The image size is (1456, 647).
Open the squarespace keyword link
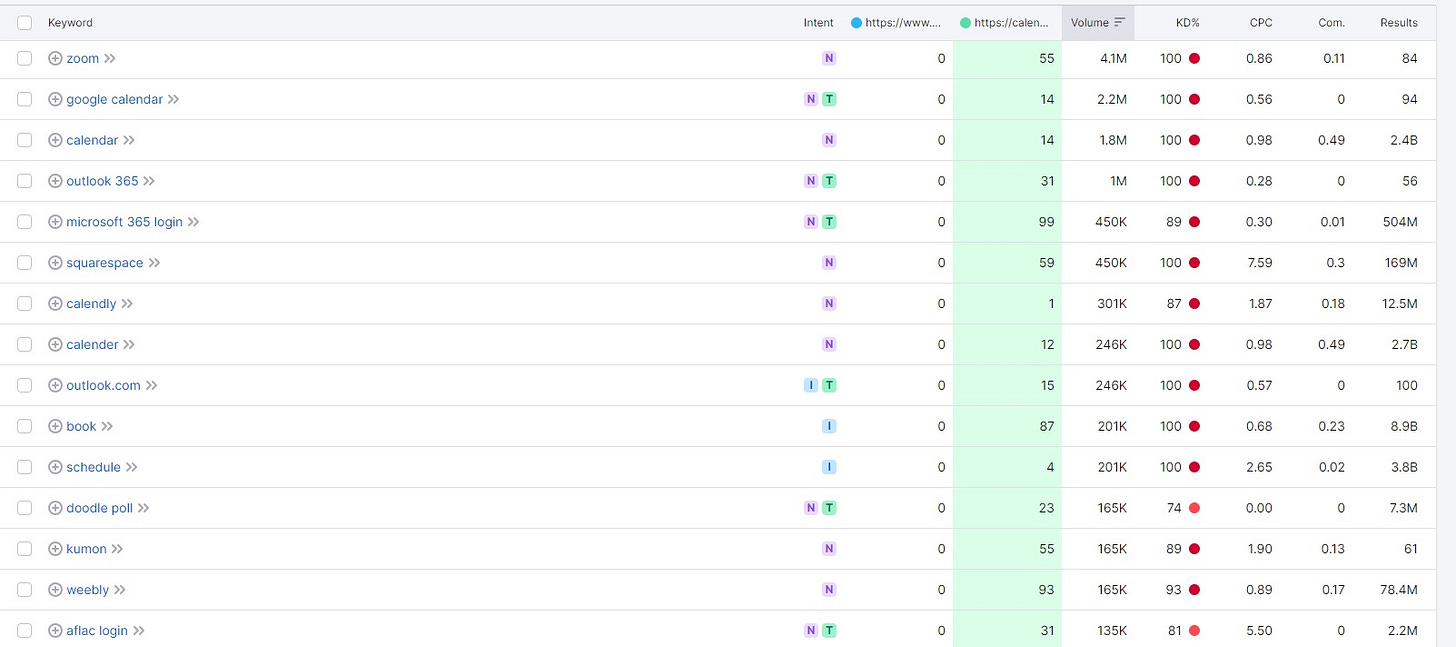105,263
